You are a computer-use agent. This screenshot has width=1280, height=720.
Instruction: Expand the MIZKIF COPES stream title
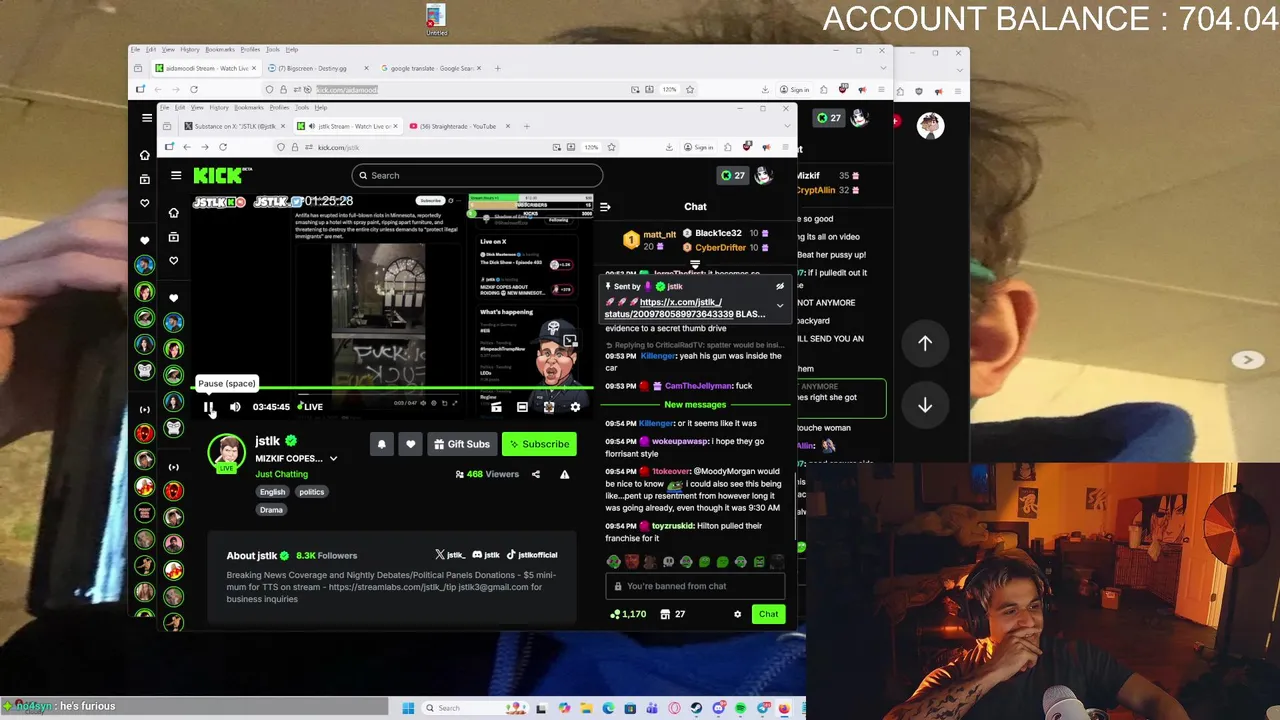point(333,459)
